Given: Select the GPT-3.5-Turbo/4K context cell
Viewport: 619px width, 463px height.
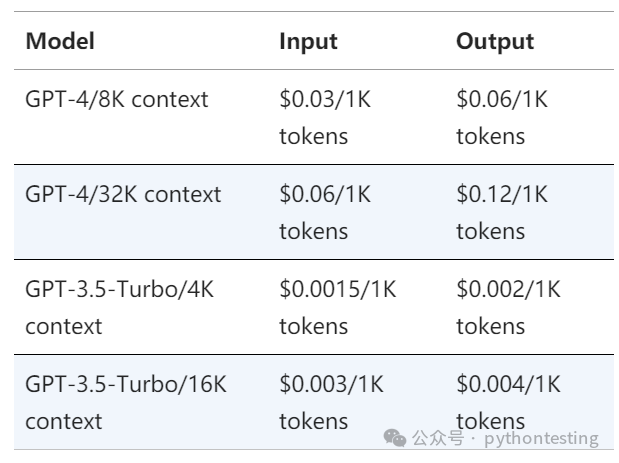Looking at the screenshot, I should [119, 307].
